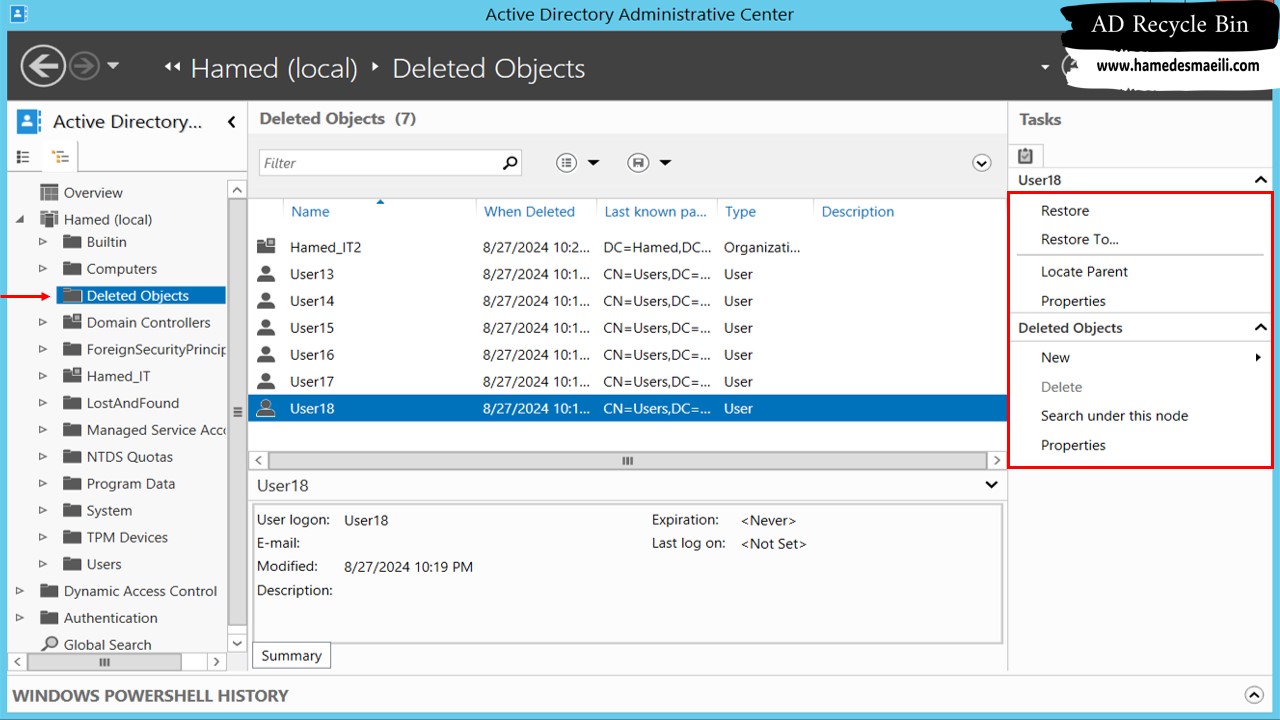1280x720 pixels.
Task: Open Properties under User18 tasks
Action: (x=1073, y=301)
